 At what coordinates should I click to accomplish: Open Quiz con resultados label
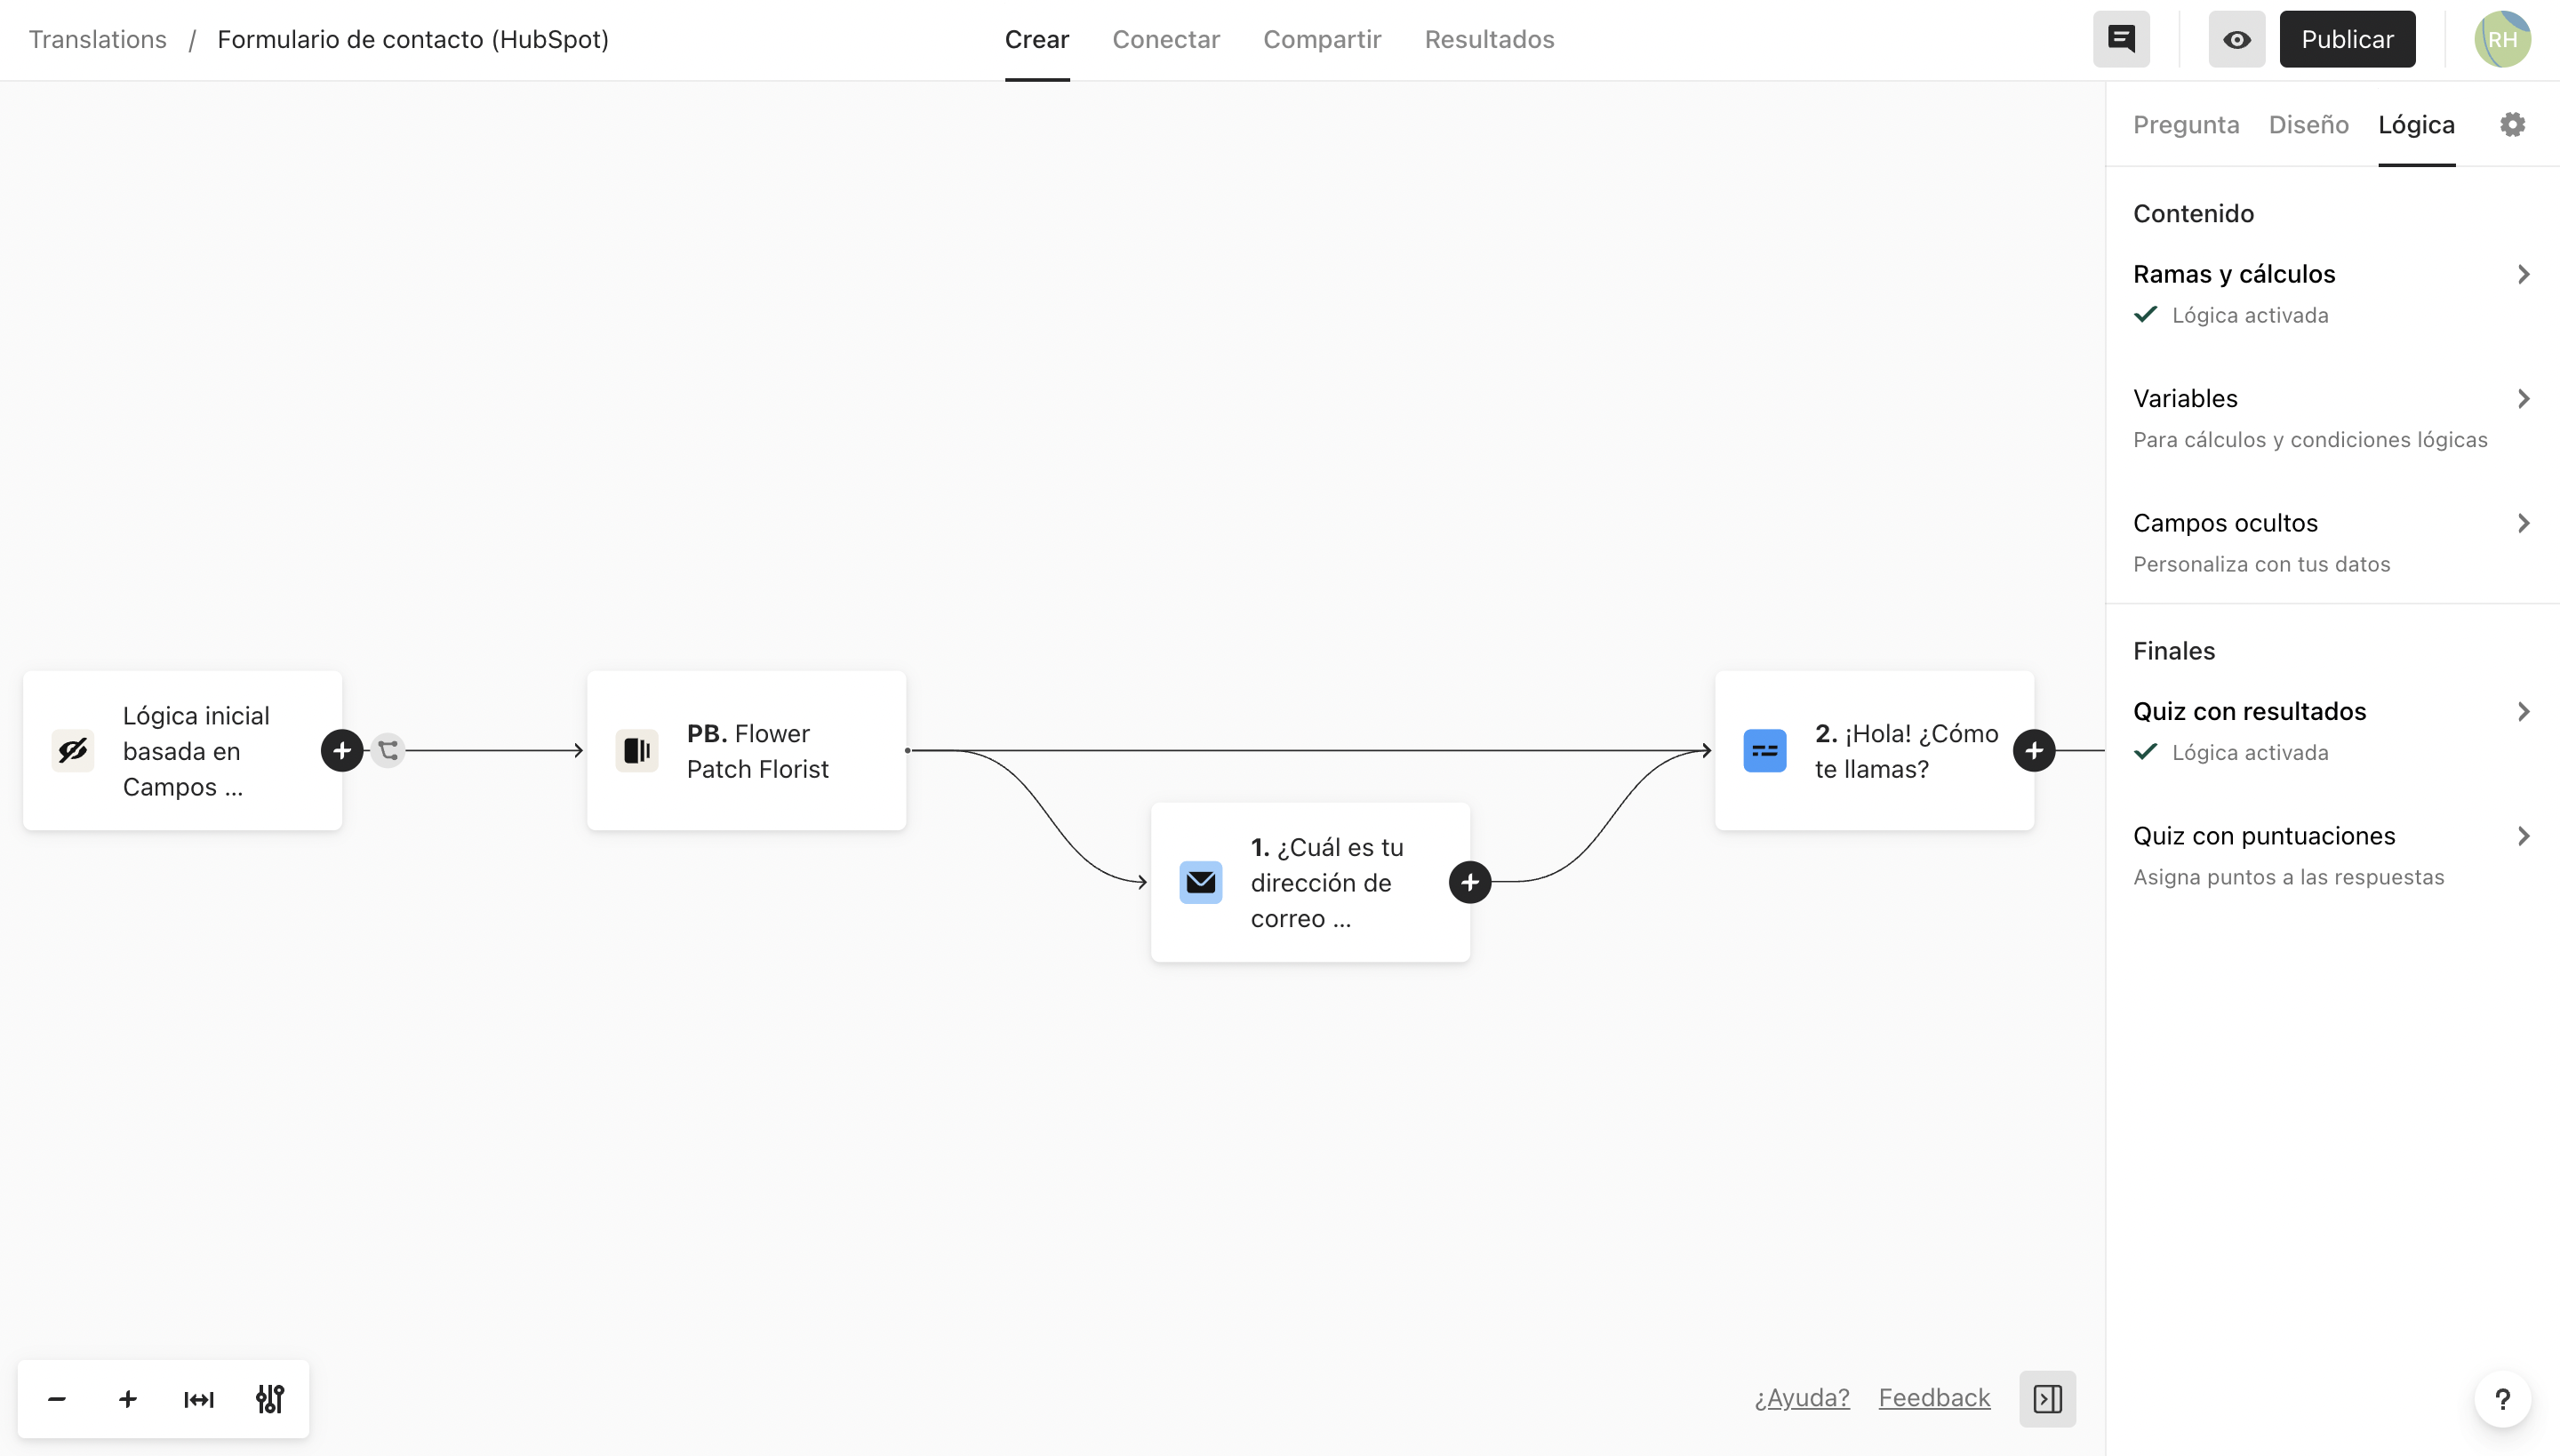point(2249,711)
